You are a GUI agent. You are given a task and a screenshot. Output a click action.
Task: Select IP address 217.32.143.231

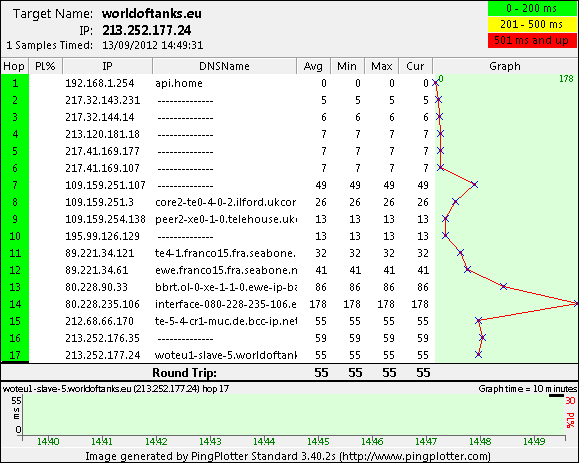(103, 100)
